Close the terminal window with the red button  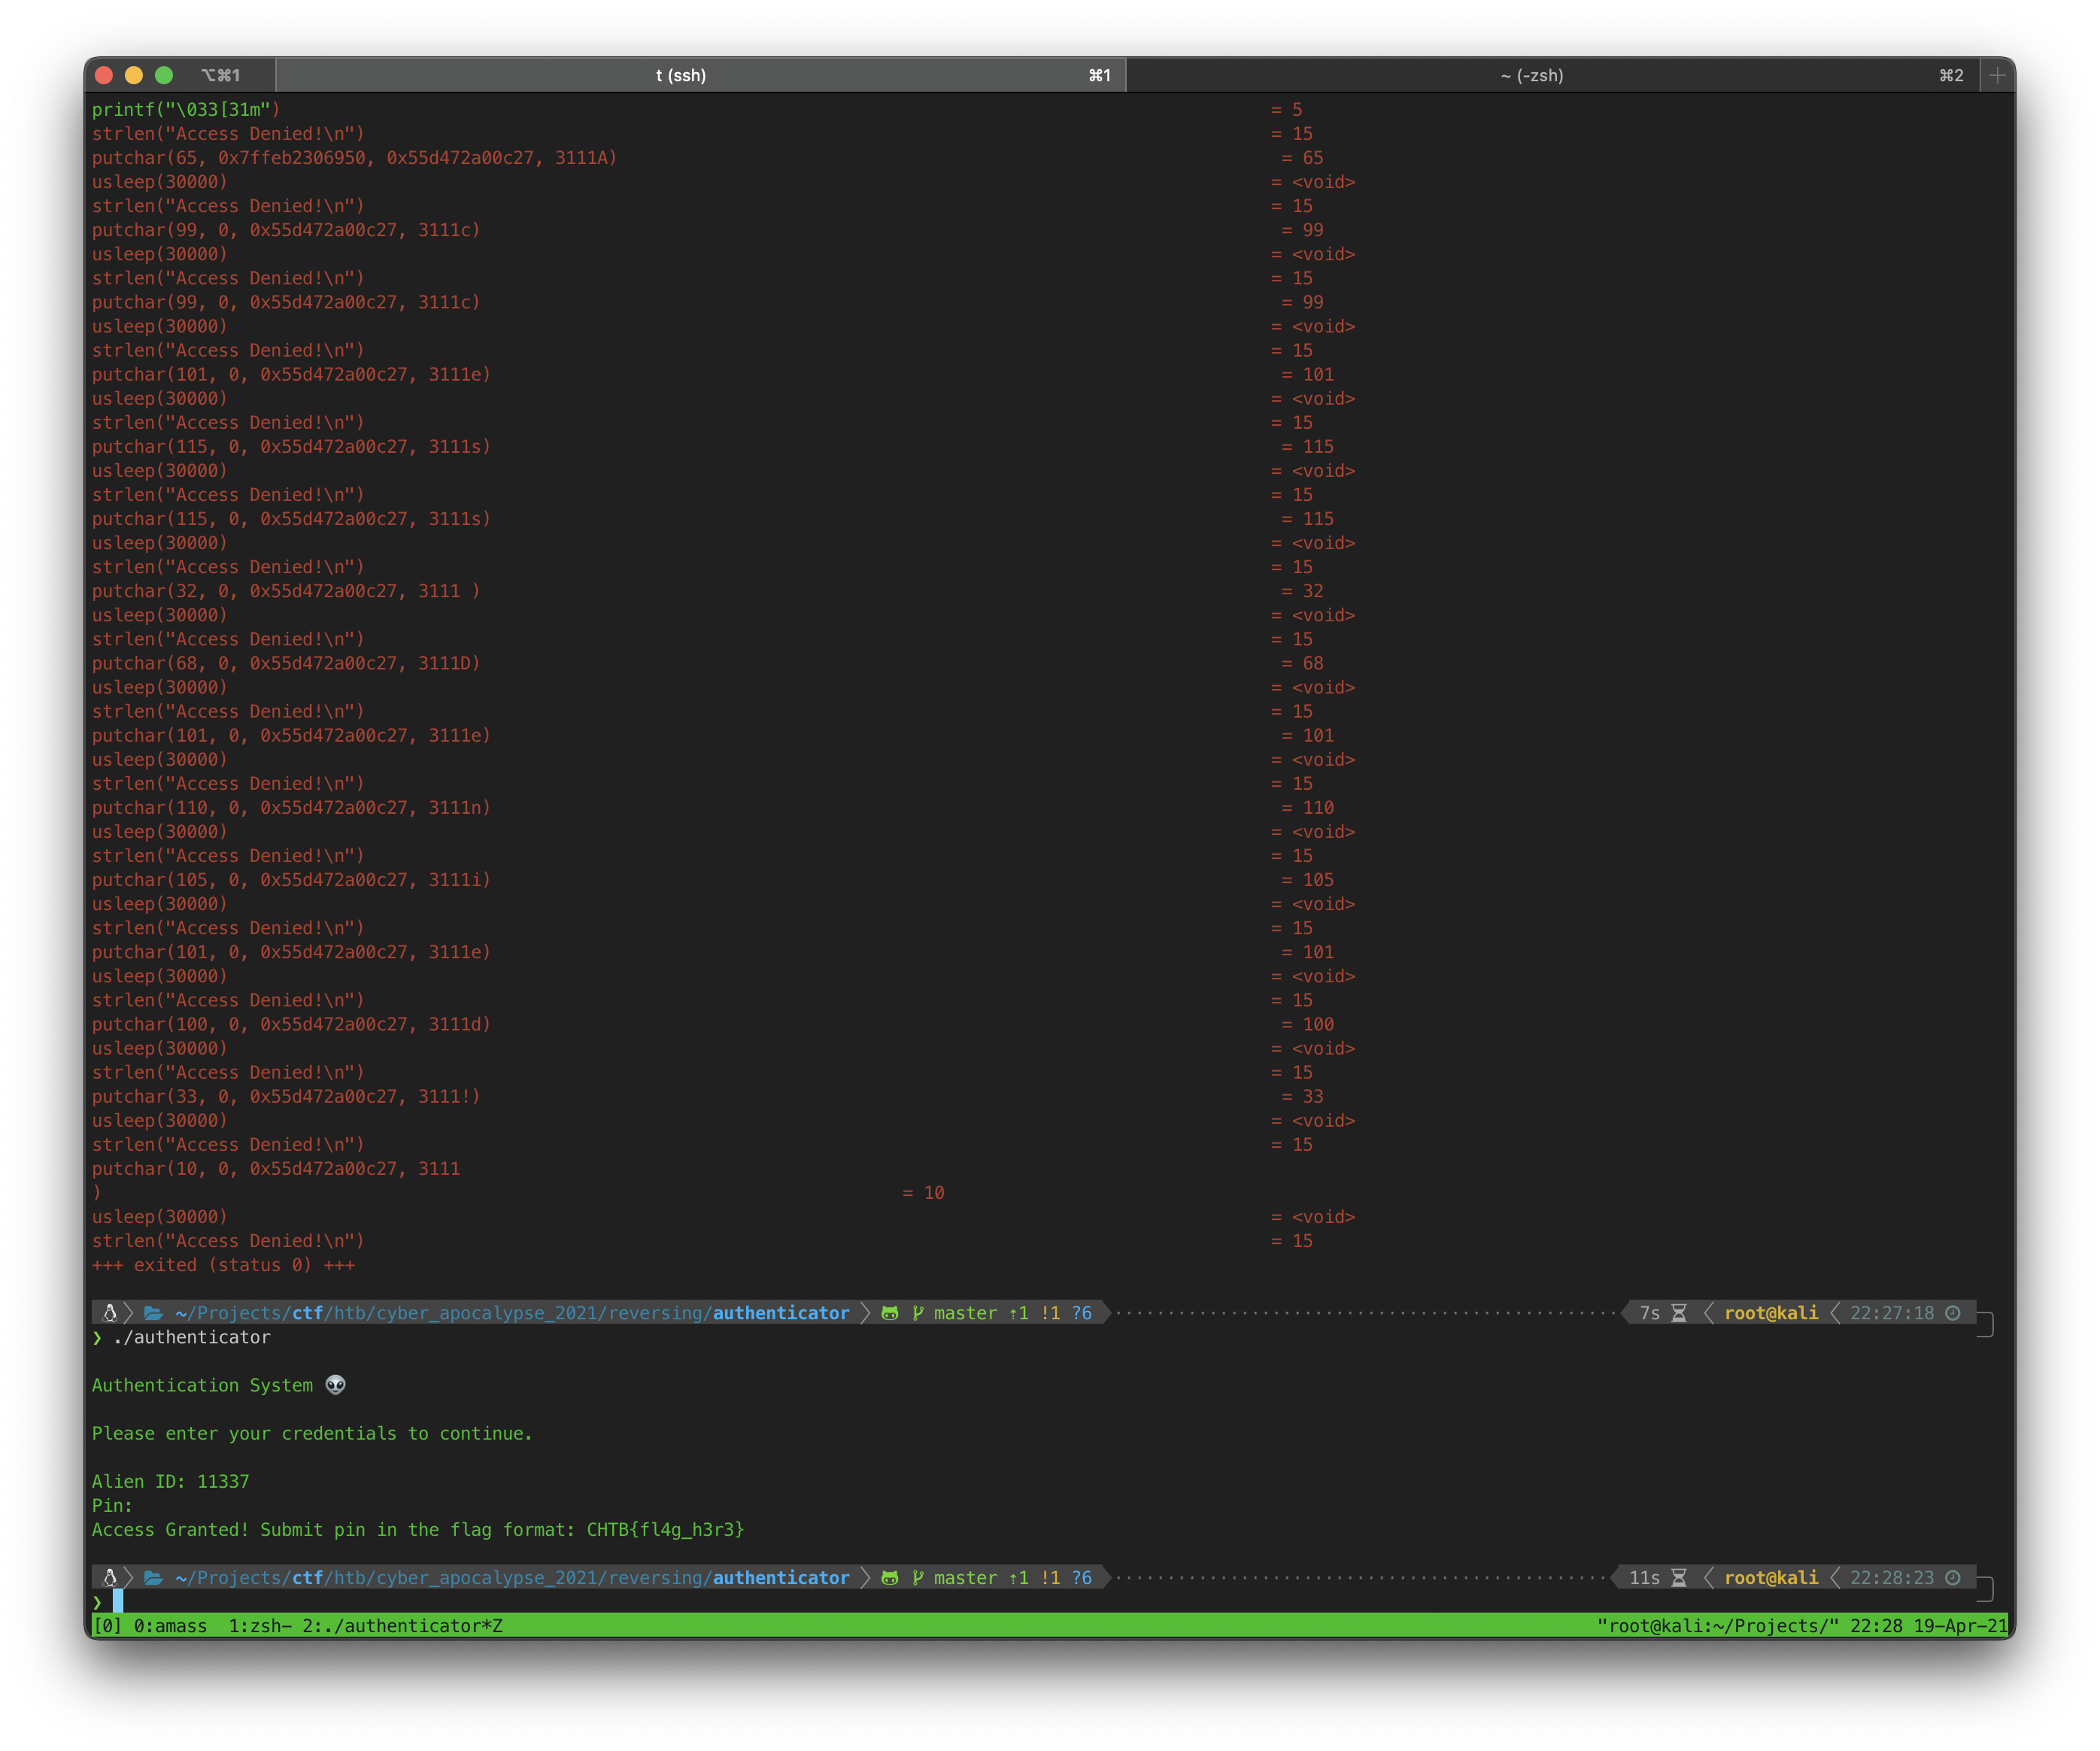(104, 75)
